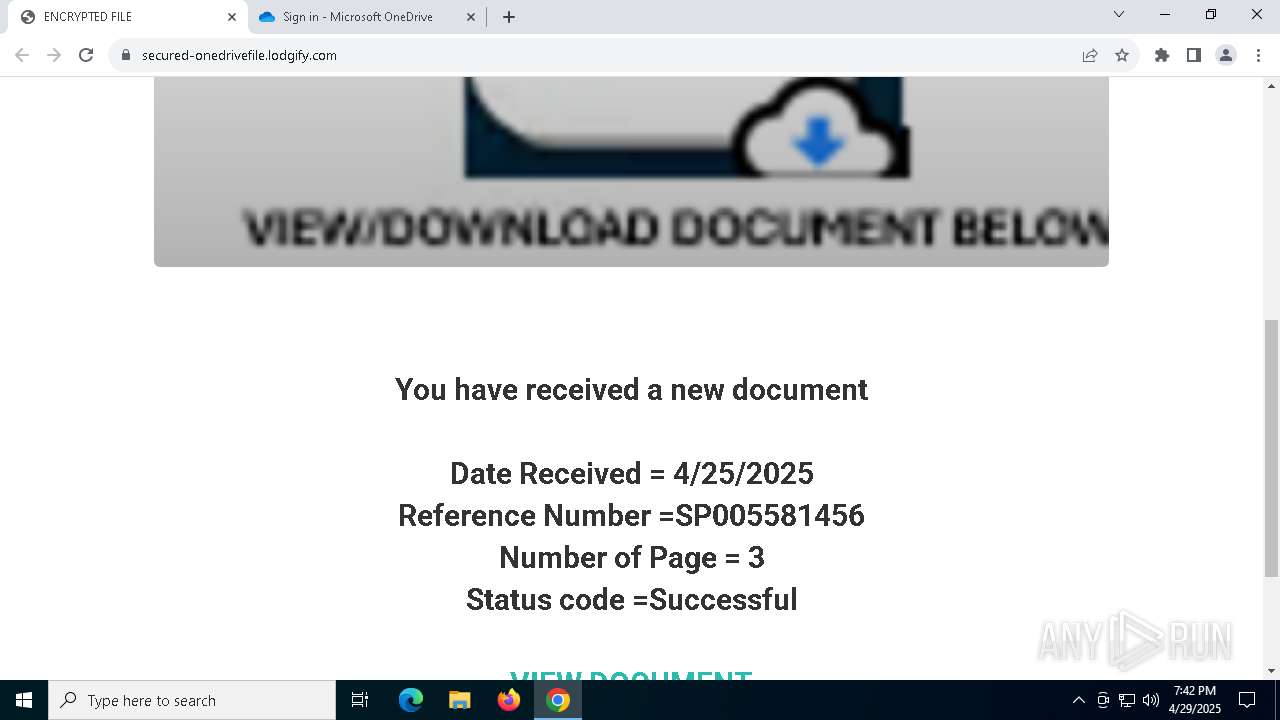
Task: Close the ENCRYPTED FILE tab
Action: 232,17
